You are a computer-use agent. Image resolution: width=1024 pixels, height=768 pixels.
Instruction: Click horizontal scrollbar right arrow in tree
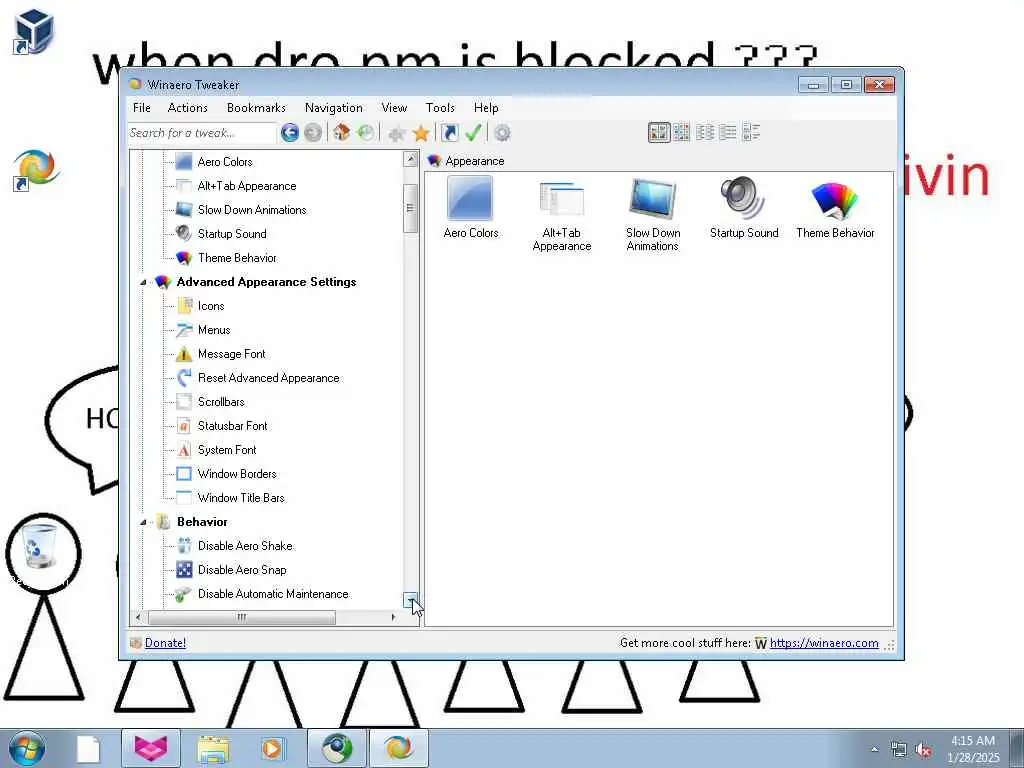pyautogui.click(x=392, y=617)
